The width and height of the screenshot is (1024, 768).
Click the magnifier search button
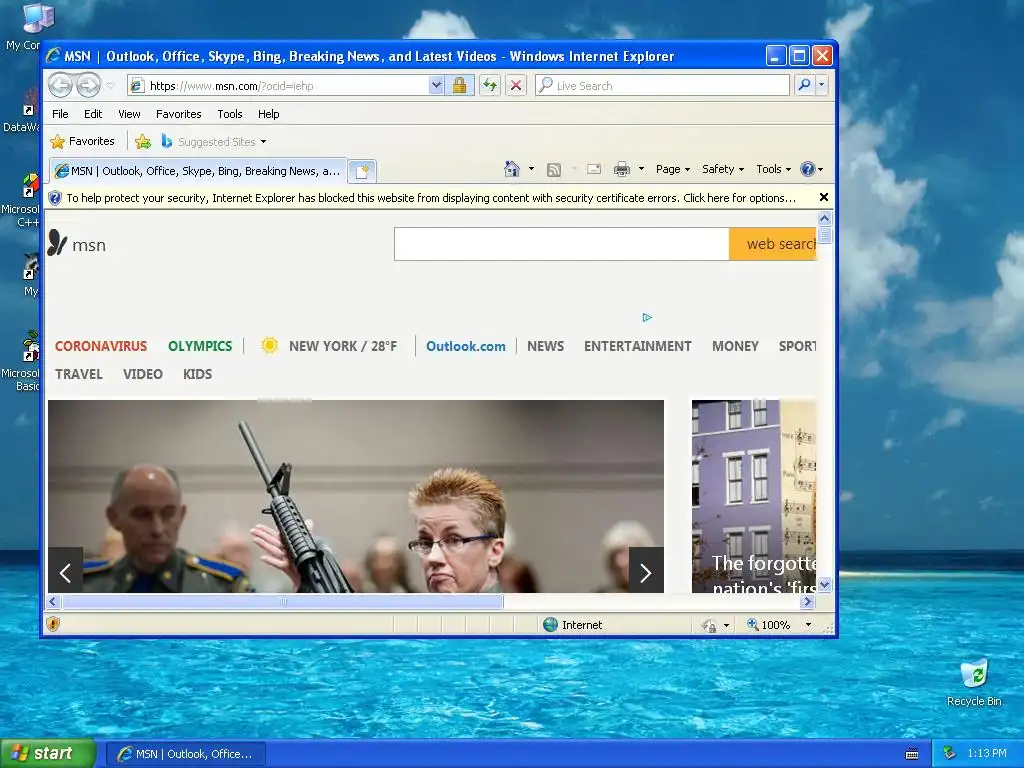pos(805,85)
